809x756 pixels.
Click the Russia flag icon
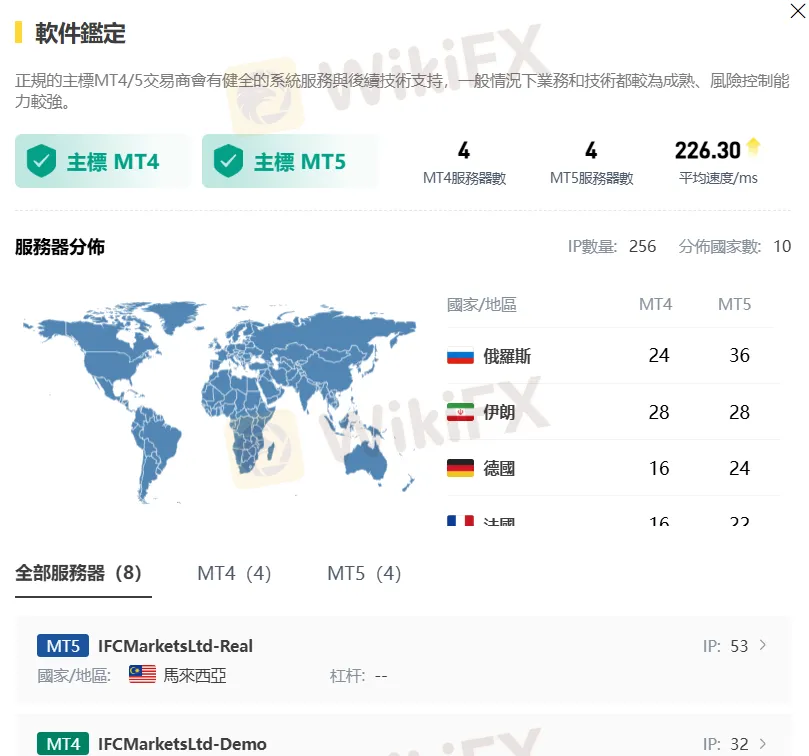pyautogui.click(x=460, y=356)
